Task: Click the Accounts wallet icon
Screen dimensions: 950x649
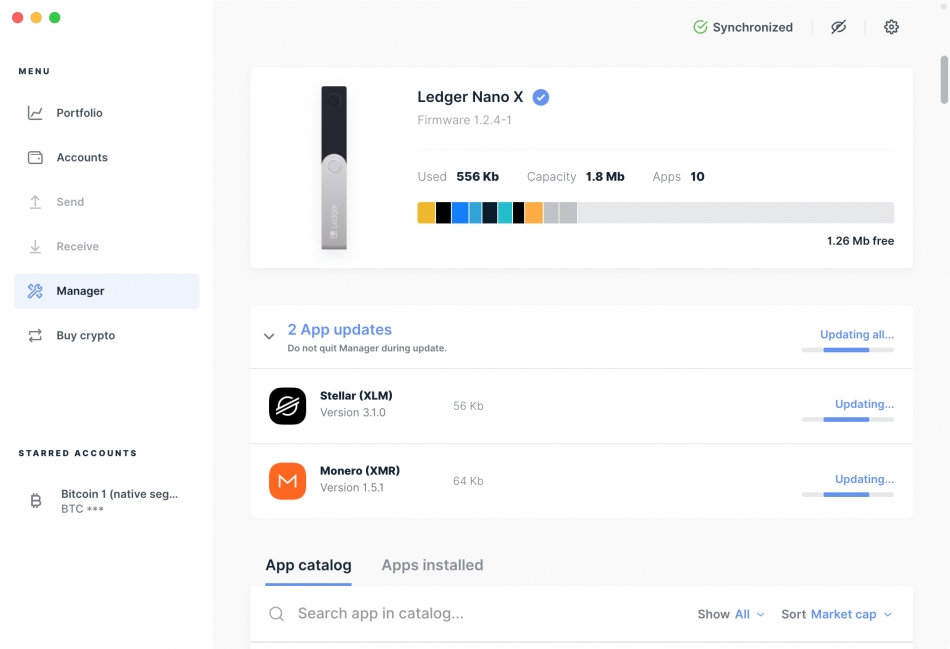Action: pos(35,158)
